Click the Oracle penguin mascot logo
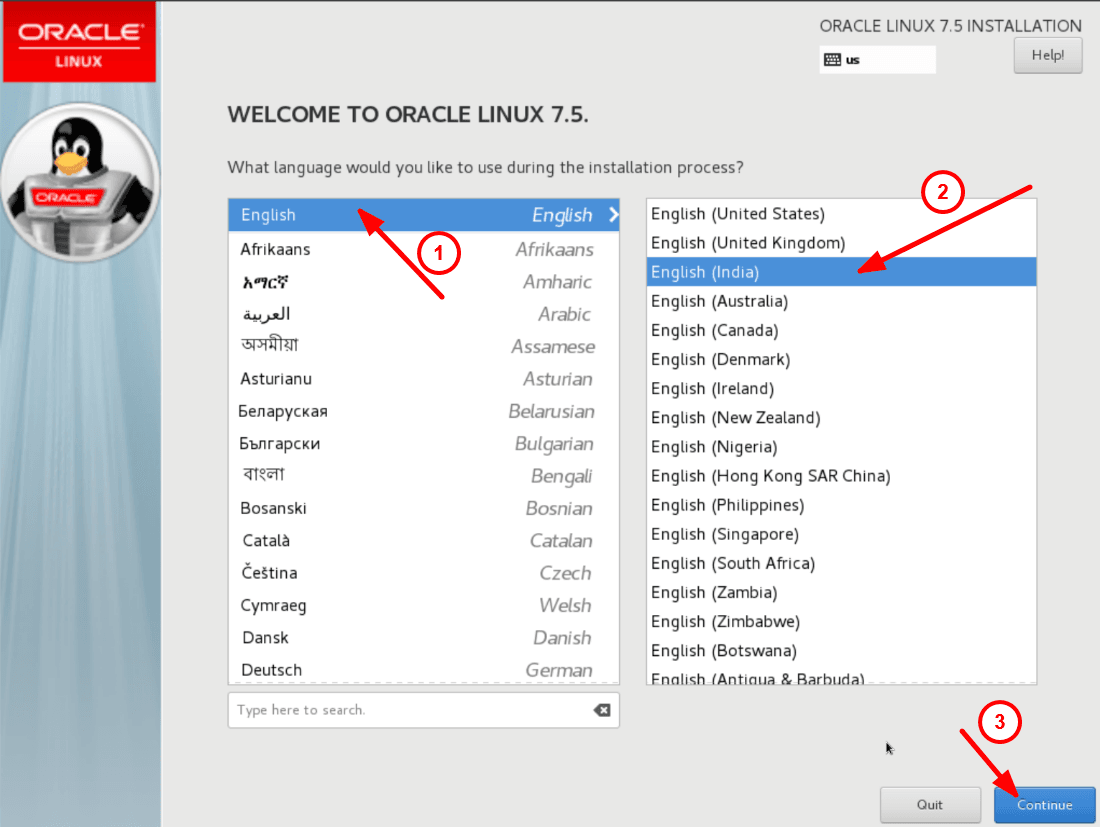Viewport: 1100px width, 827px height. 80,180
